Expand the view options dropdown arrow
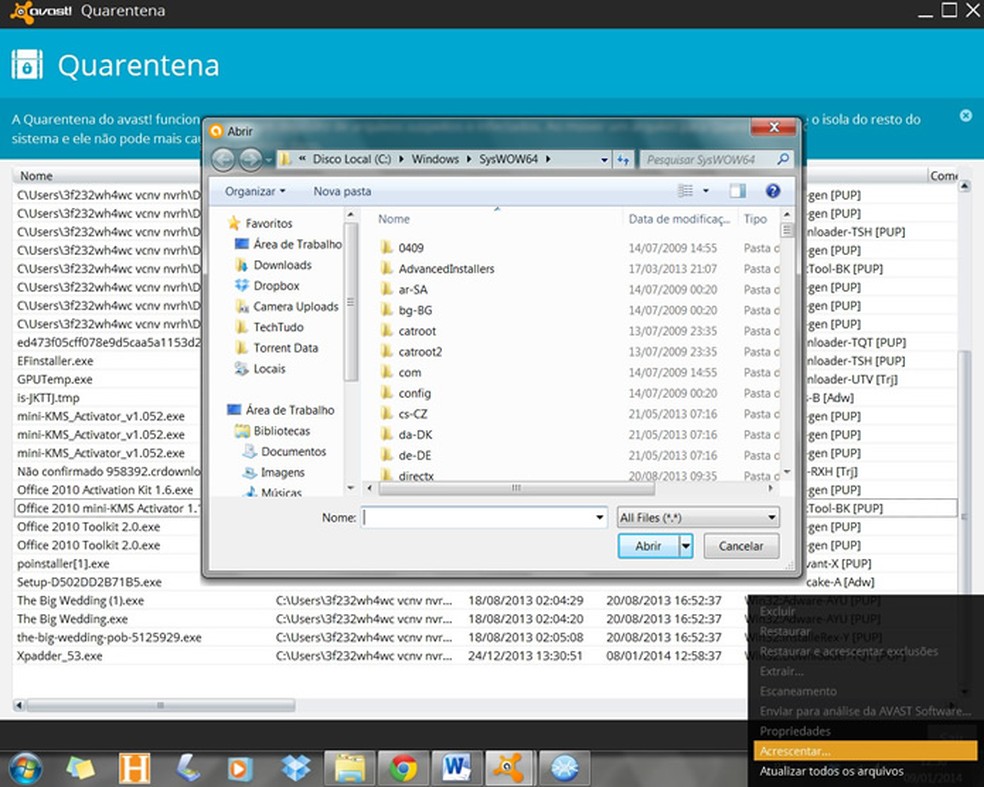The image size is (984, 787). click(706, 191)
